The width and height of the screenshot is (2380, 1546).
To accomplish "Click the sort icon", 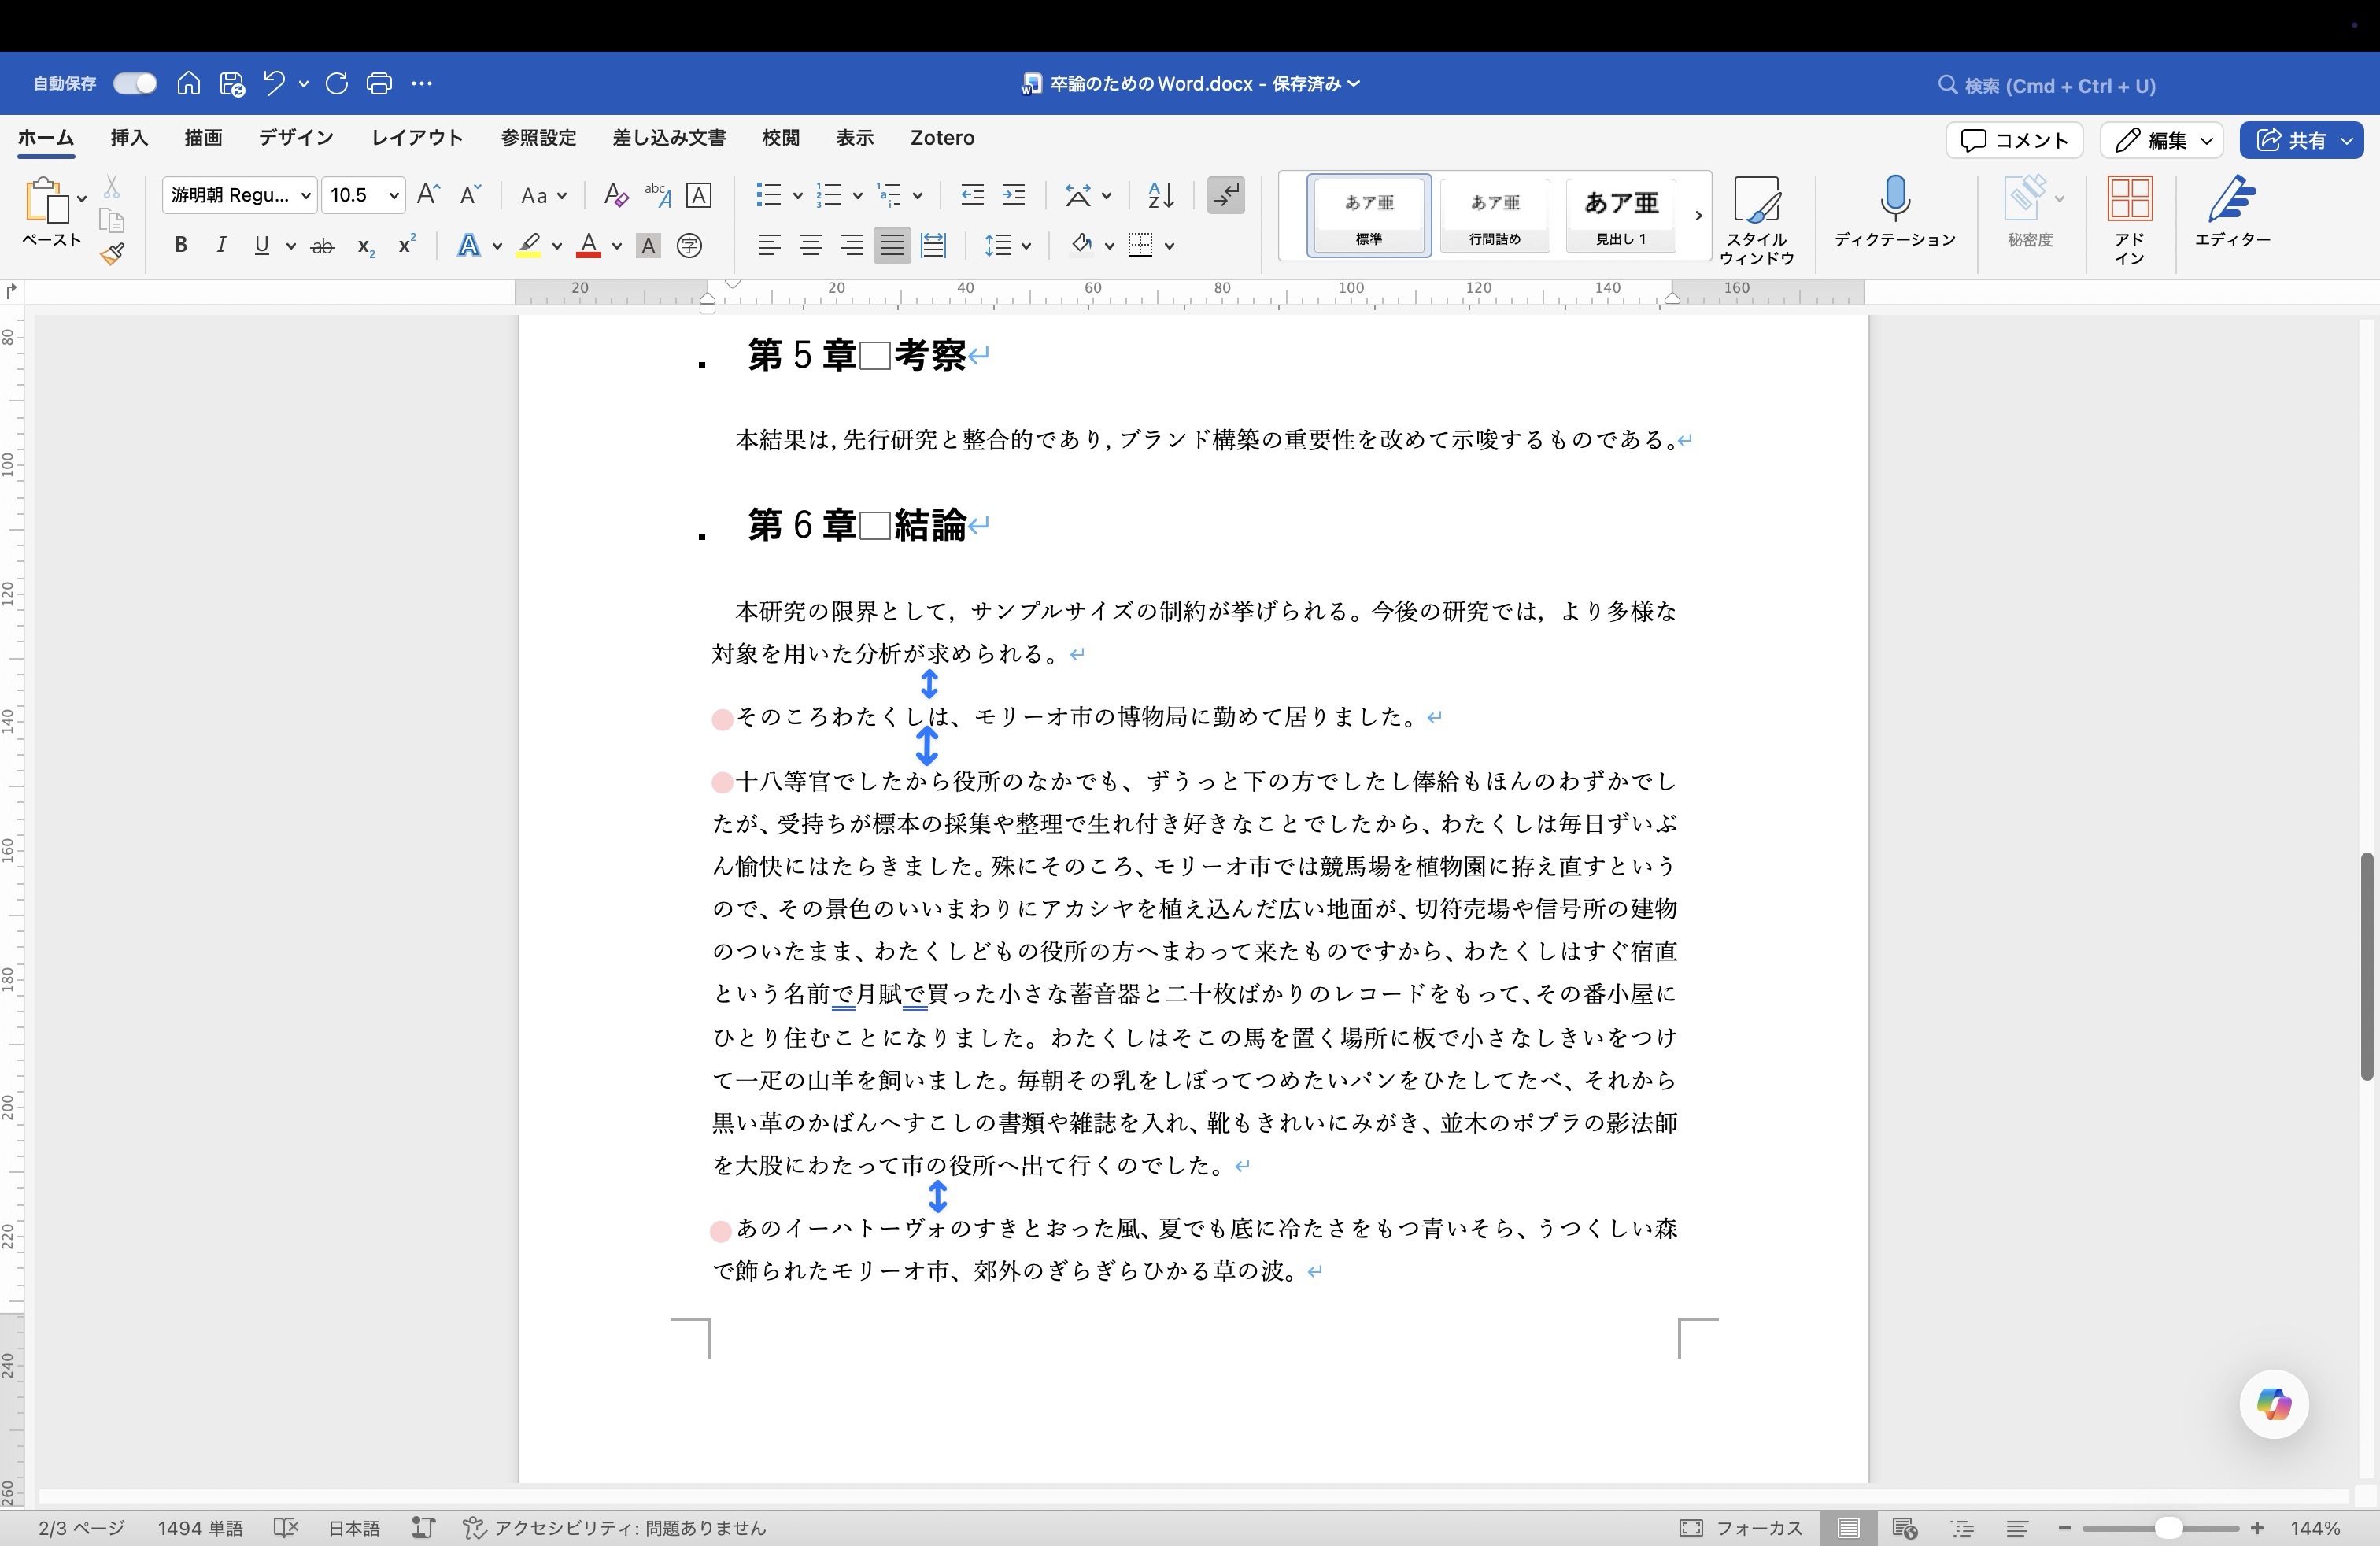I will [1159, 196].
